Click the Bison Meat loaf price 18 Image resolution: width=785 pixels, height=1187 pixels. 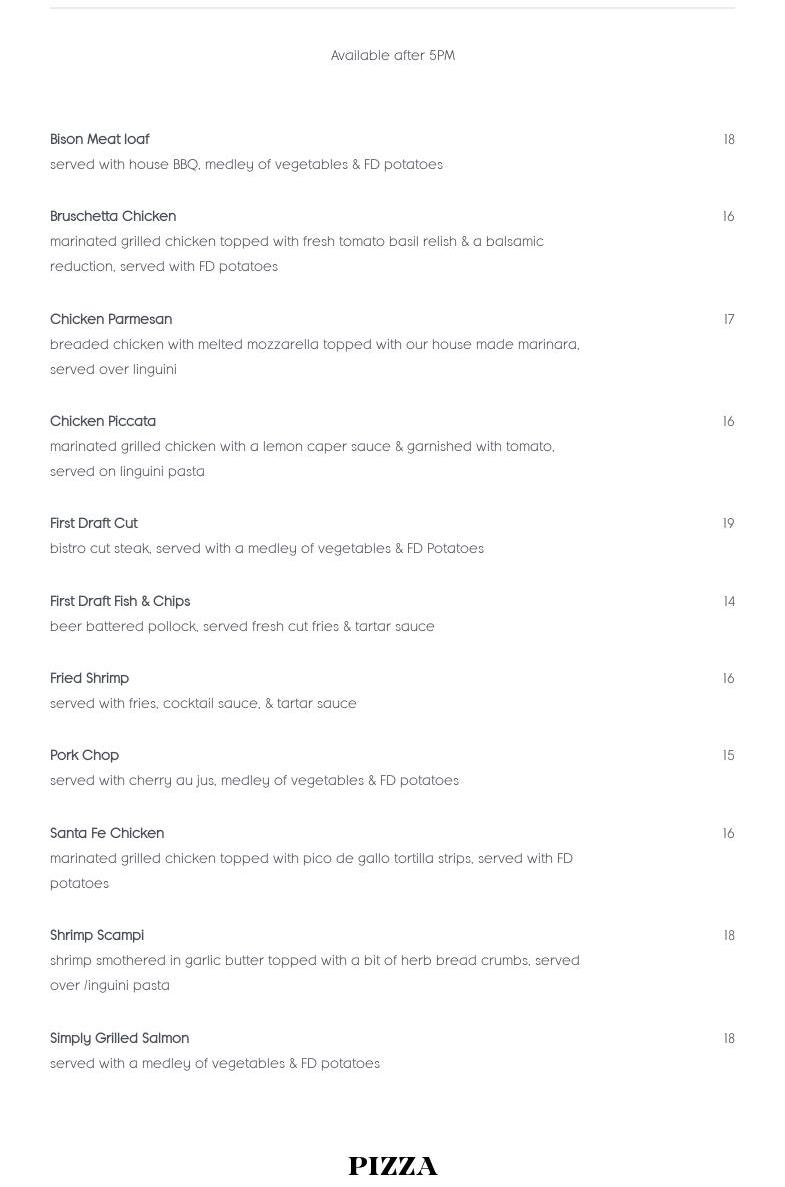[x=729, y=140]
